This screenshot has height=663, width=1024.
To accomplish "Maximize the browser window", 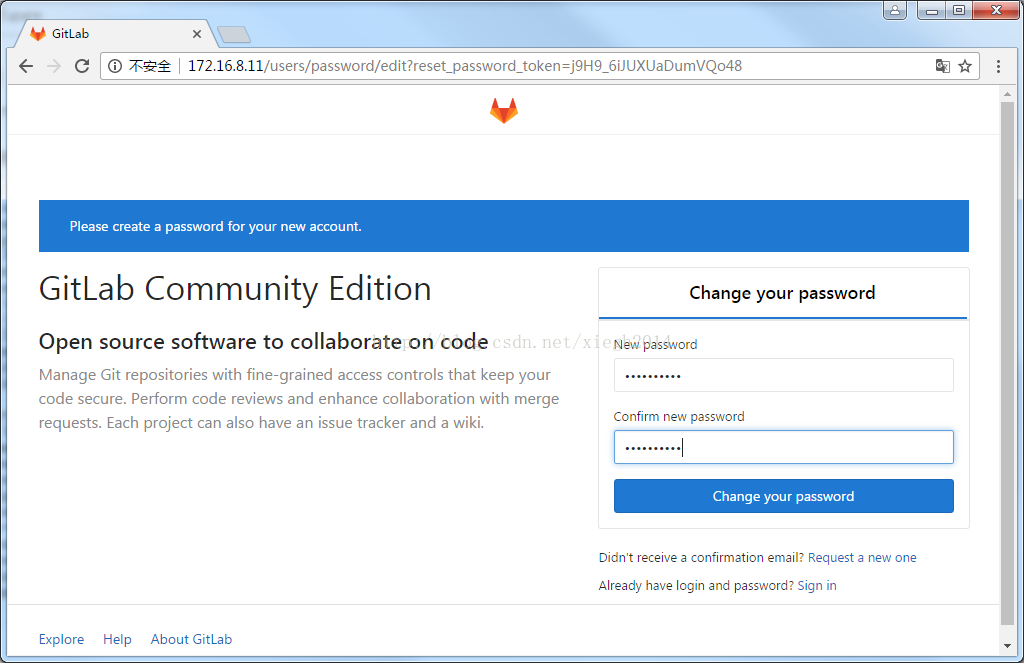I will click(x=959, y=10).
